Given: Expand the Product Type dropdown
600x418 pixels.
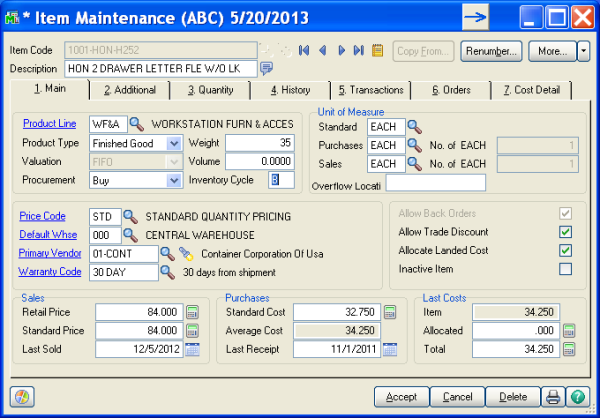Looking at the screenshot, I should [174, 143].
